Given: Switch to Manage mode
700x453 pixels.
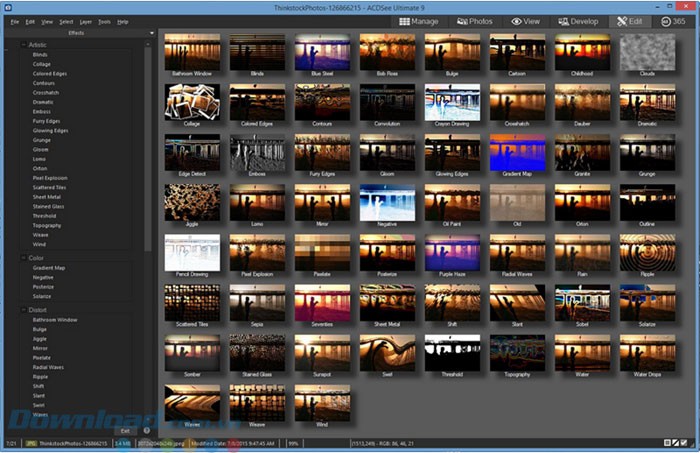Looking at the screenshot, I should [419, 20].
